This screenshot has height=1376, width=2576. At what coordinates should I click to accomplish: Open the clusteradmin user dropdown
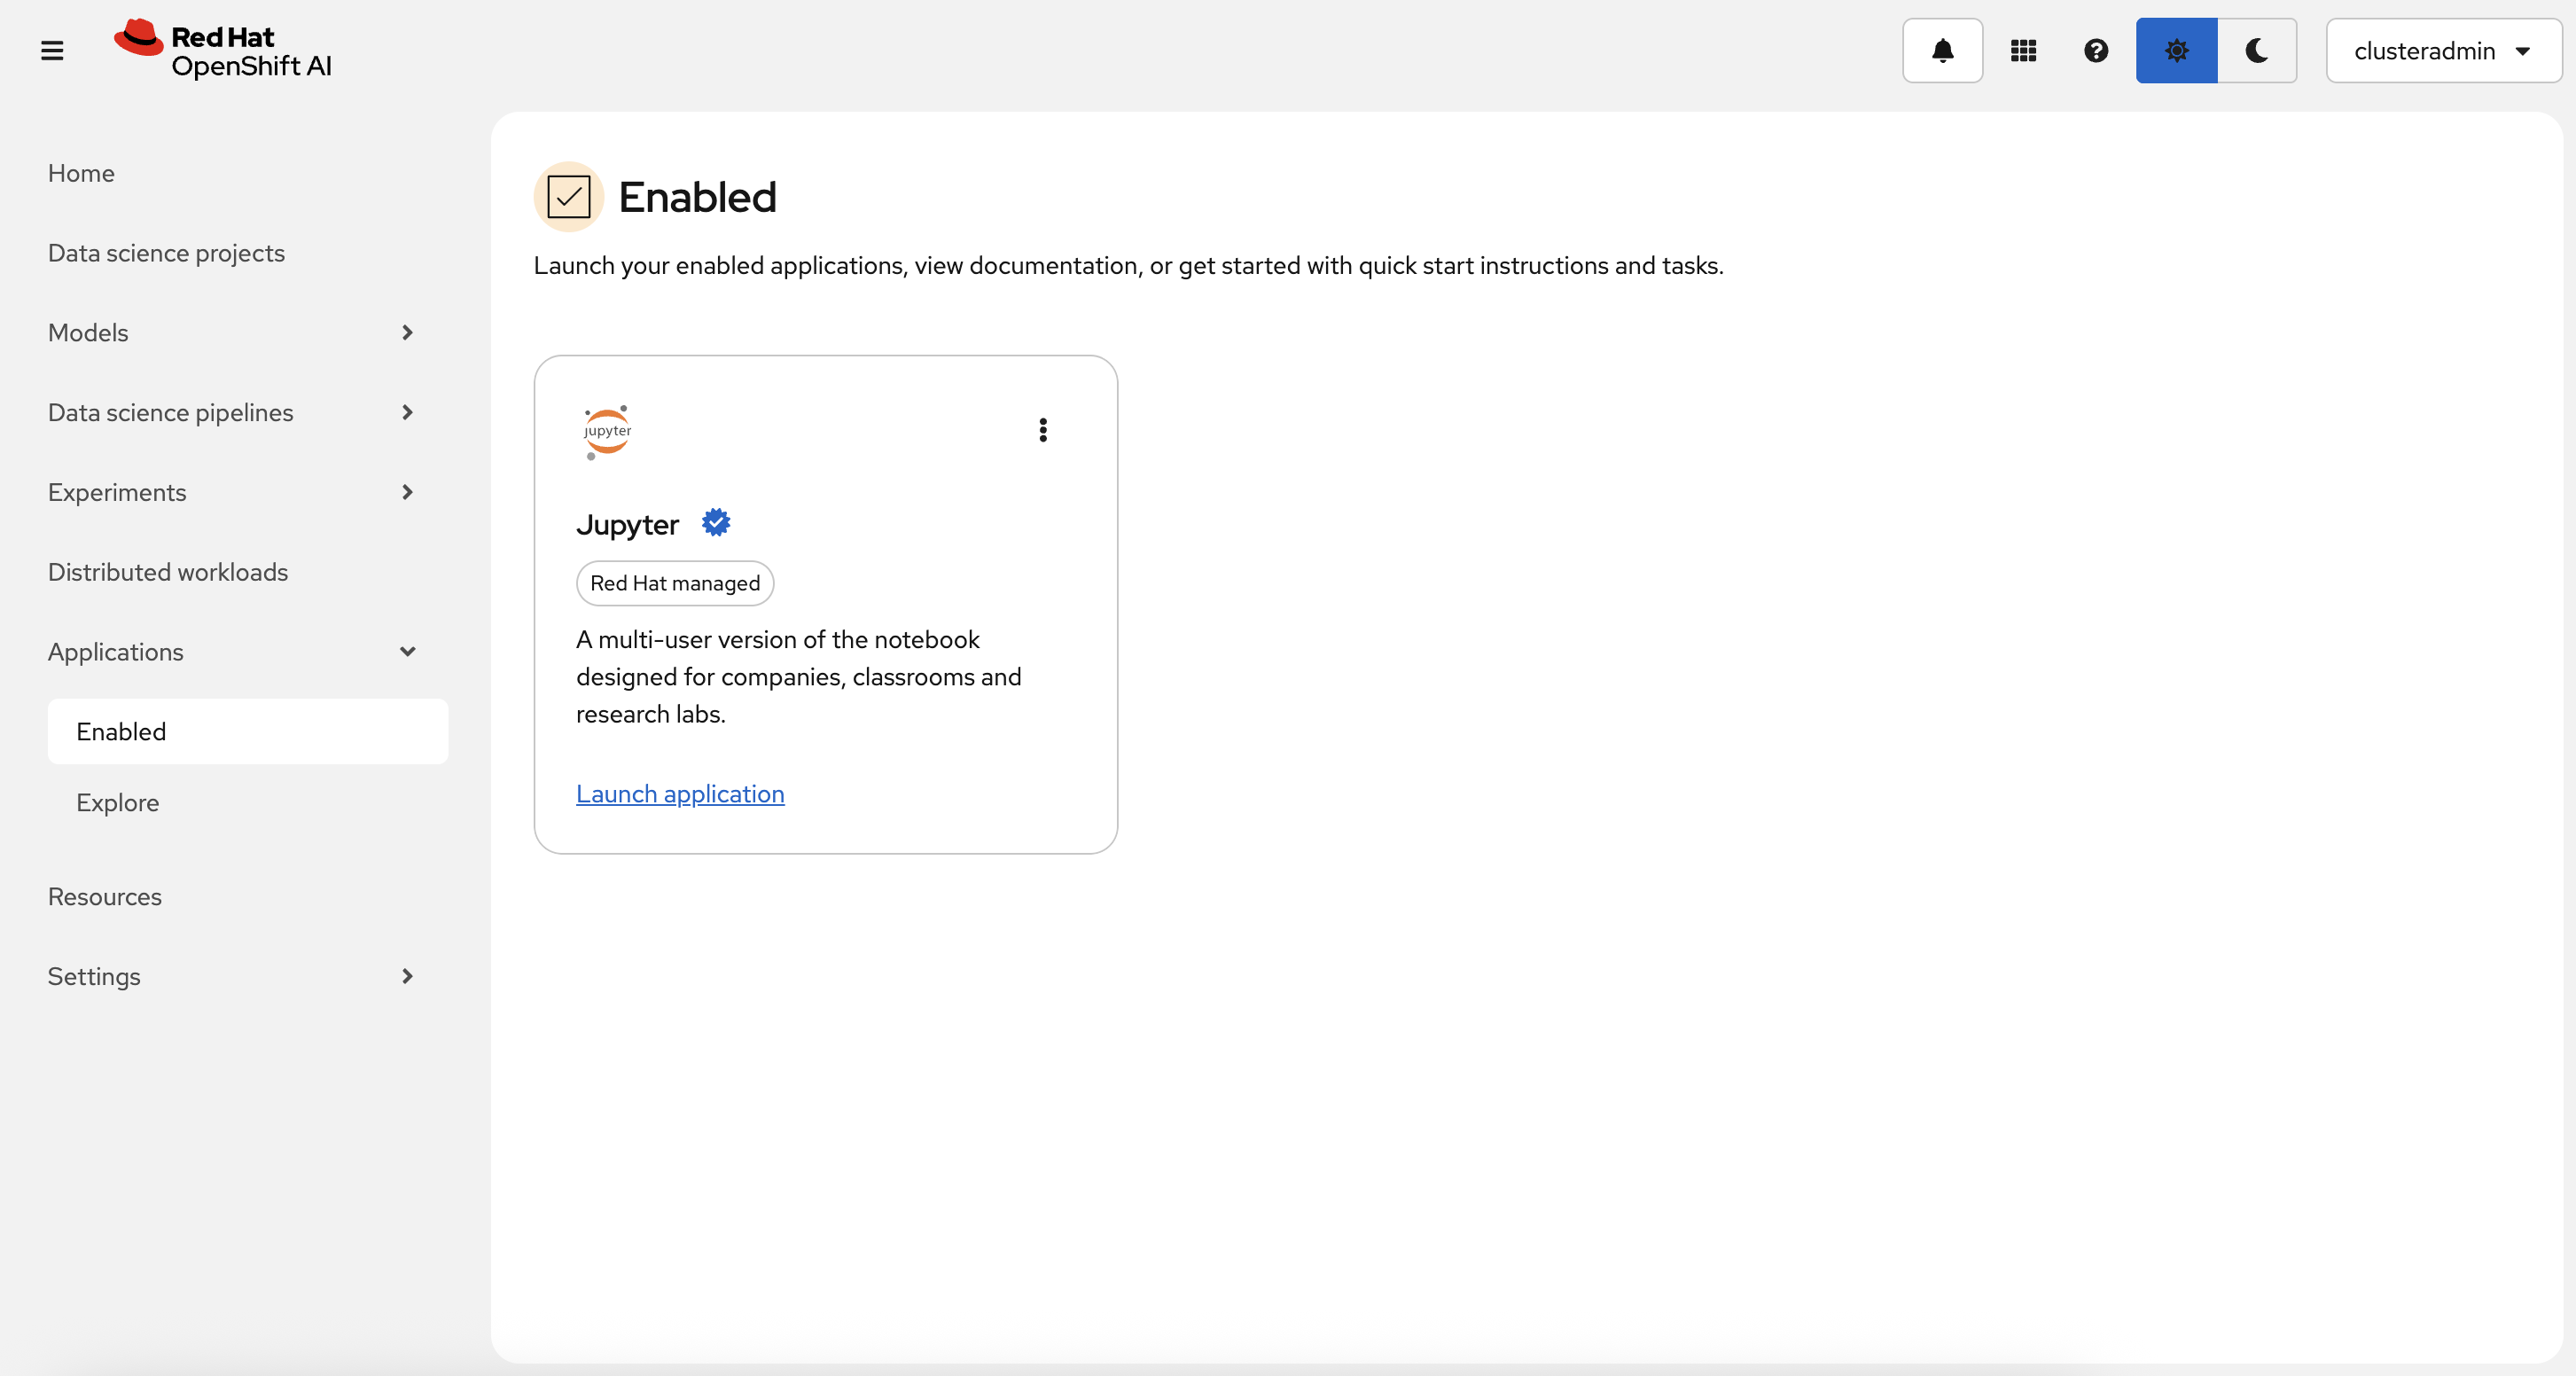[2442, 50]
